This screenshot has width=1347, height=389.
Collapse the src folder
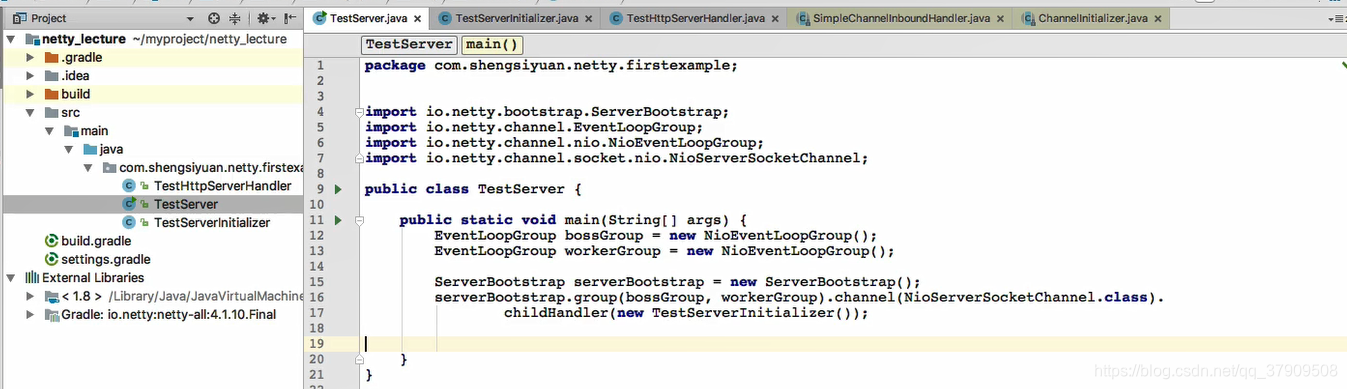[x=30, y=113]
